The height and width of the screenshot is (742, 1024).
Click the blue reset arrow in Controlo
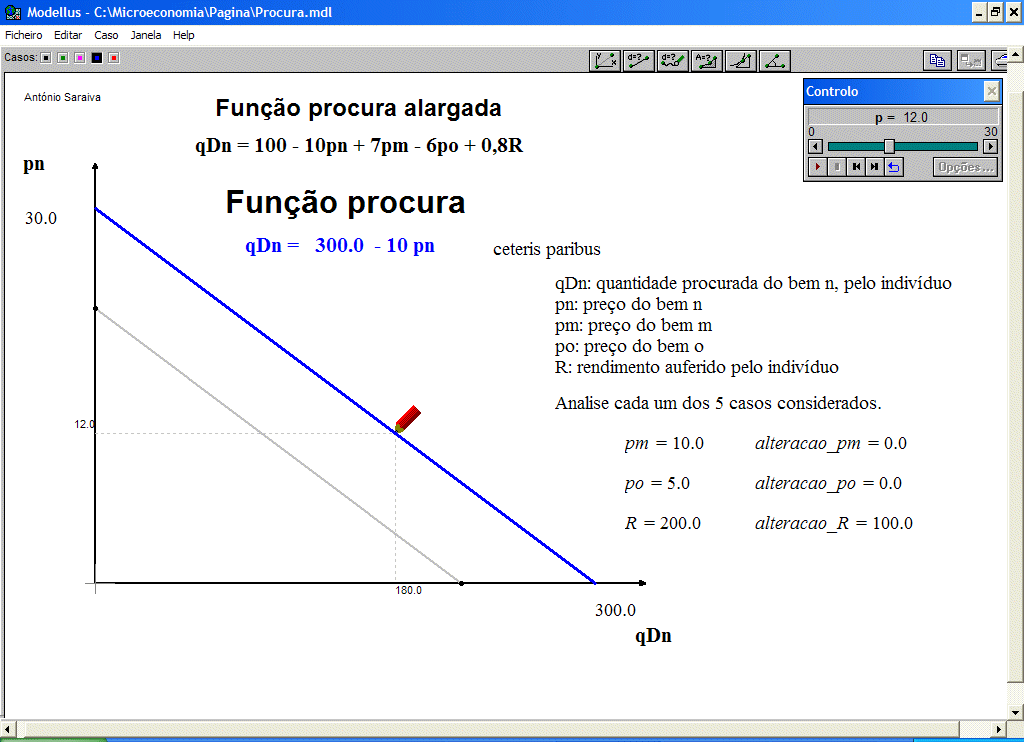coord(894,167)
